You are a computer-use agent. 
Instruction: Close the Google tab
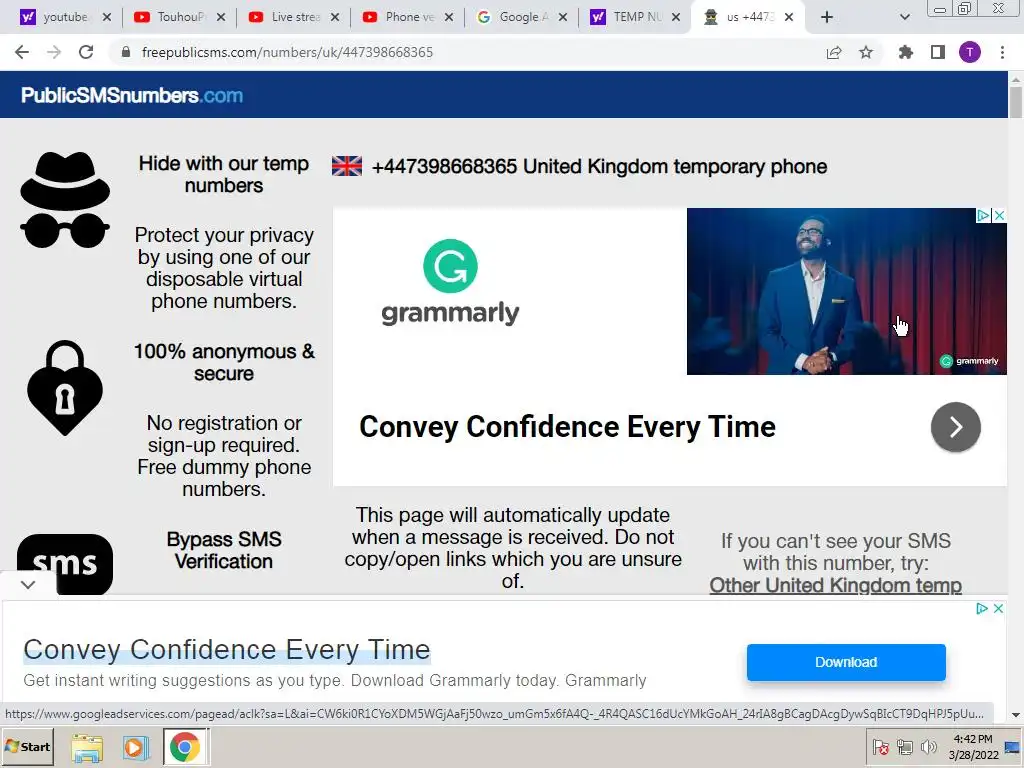563,17
